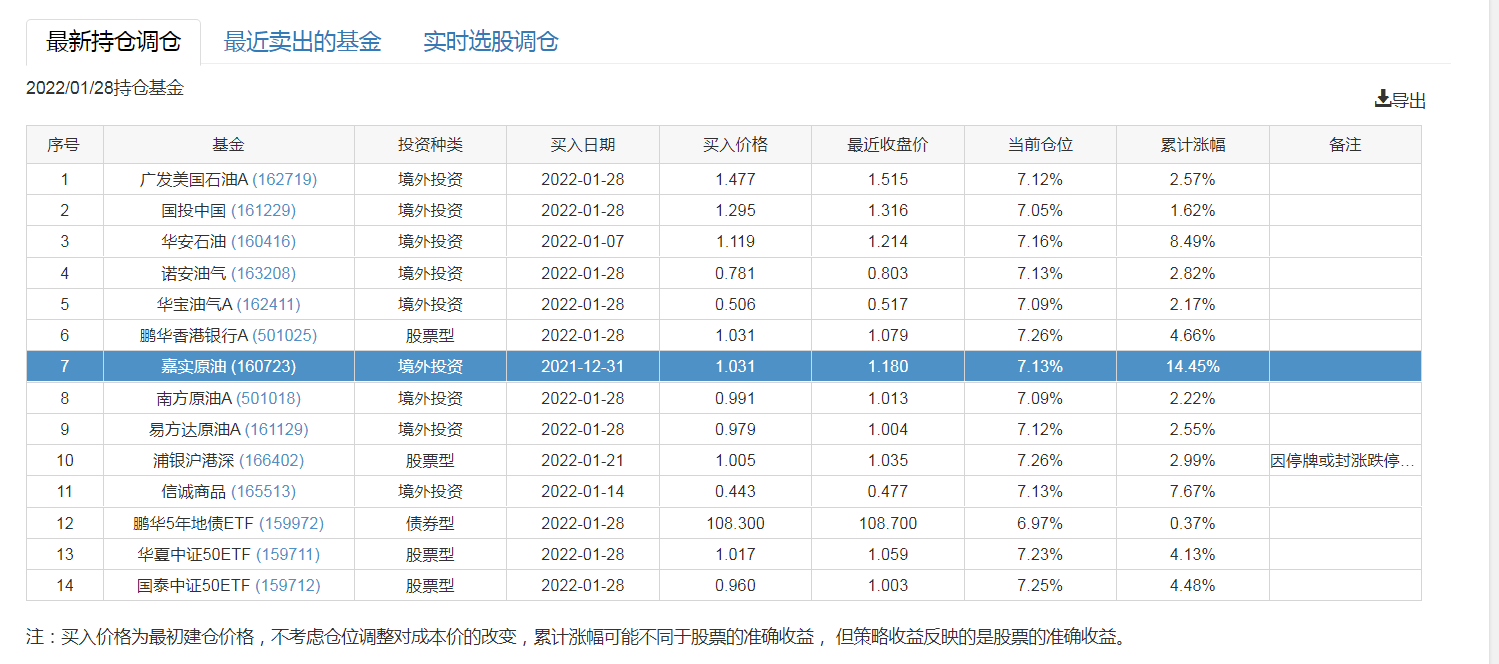Open fund link 诺安油气 (163208)
This screenshot has height=664, width=1499.
point(229,274)
